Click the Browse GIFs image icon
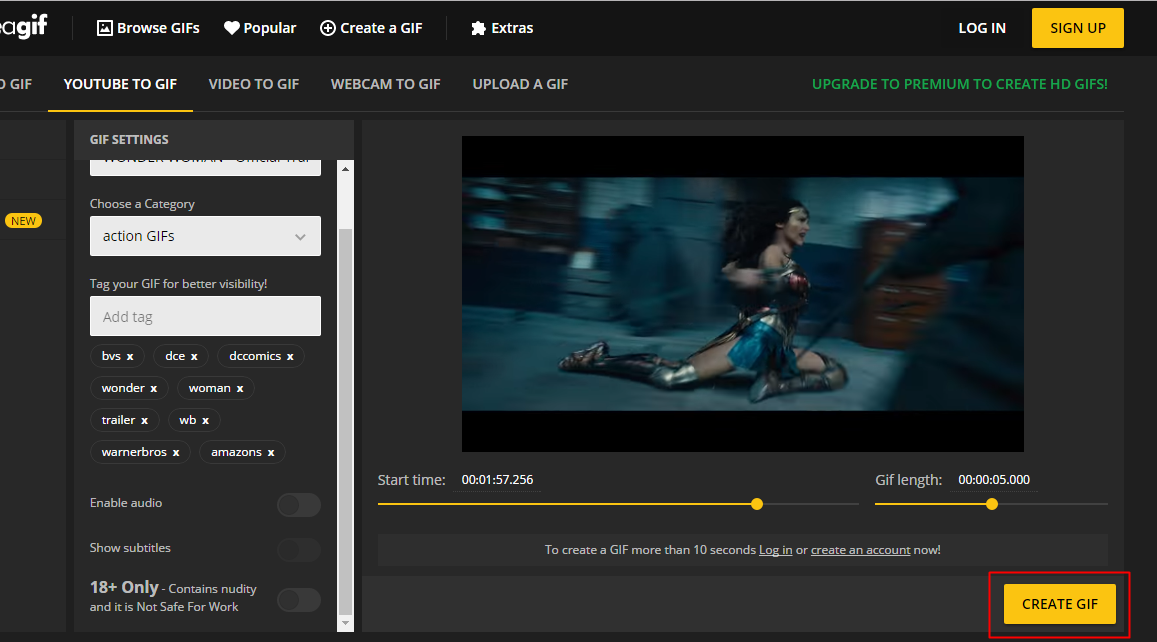The width and height of the screenshot is (1157, 642). pos(105,28)
